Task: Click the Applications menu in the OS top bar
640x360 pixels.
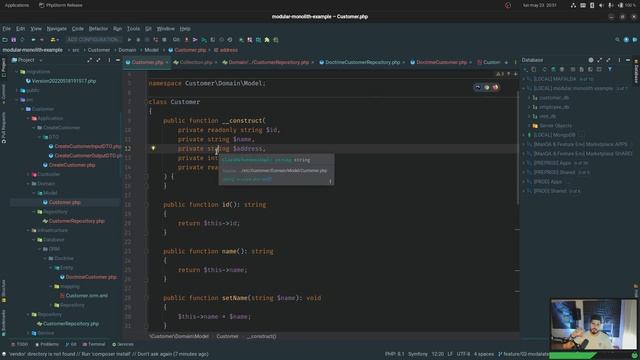Action: pyautogui.click(x=17, y=5)
